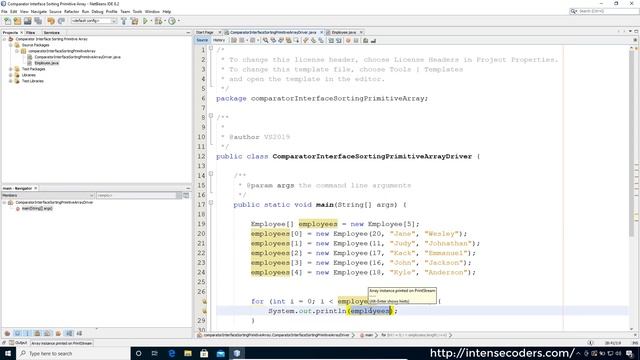This screenshot has width=640, height=360.
Task: Click editor Start Macro Recording red icon
Action: [348, 40]
